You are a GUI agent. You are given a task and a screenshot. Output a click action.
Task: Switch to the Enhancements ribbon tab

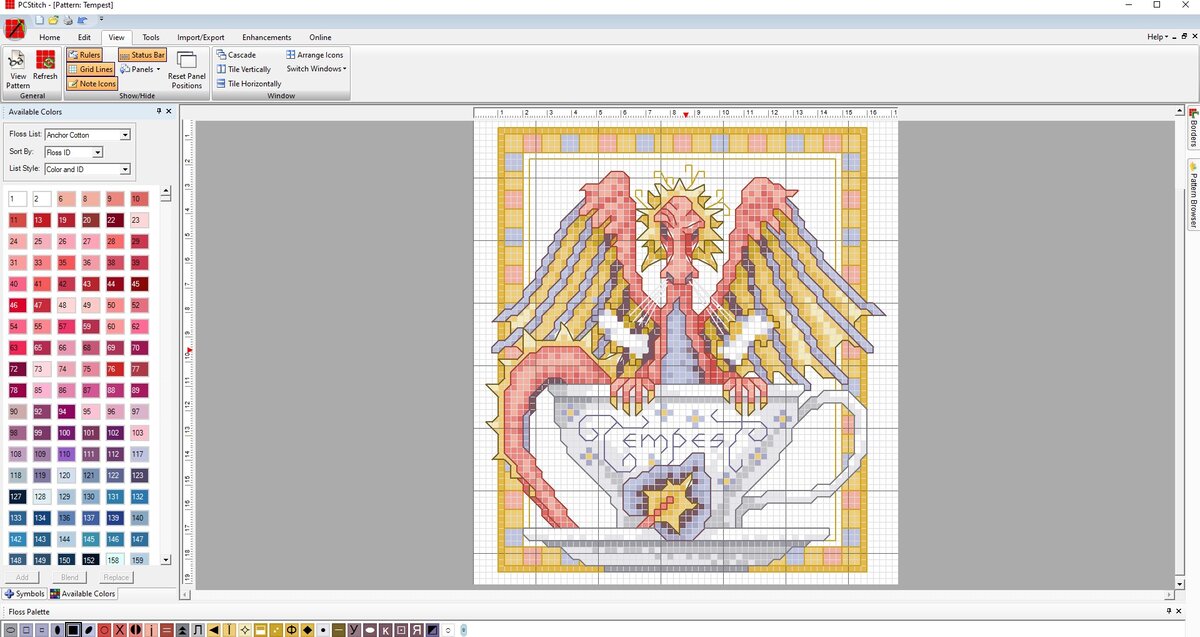267,37
